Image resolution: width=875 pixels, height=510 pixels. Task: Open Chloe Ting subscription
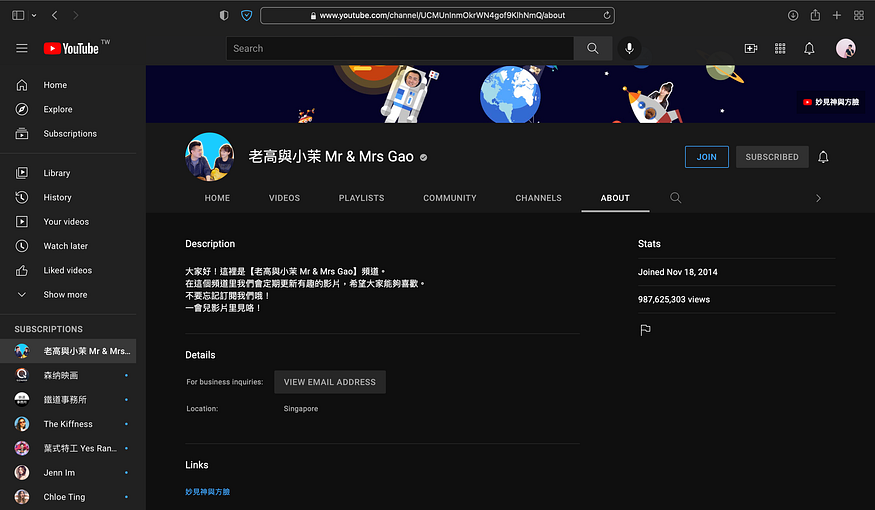(x=68, y=497)
